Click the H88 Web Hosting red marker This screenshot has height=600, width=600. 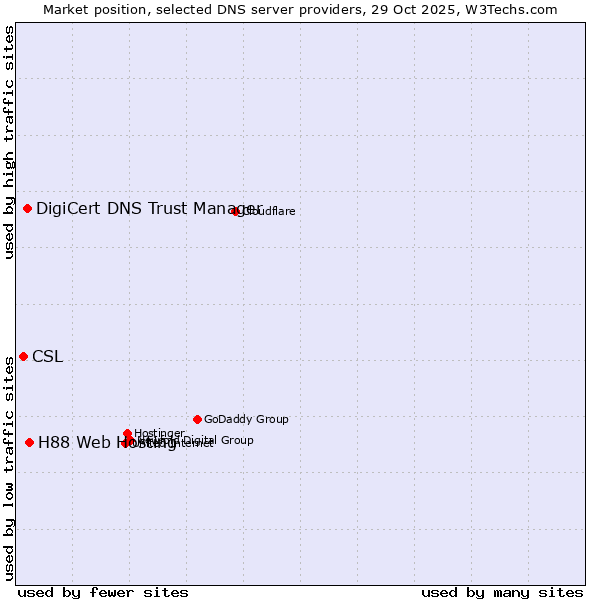[x=30, y=442]
